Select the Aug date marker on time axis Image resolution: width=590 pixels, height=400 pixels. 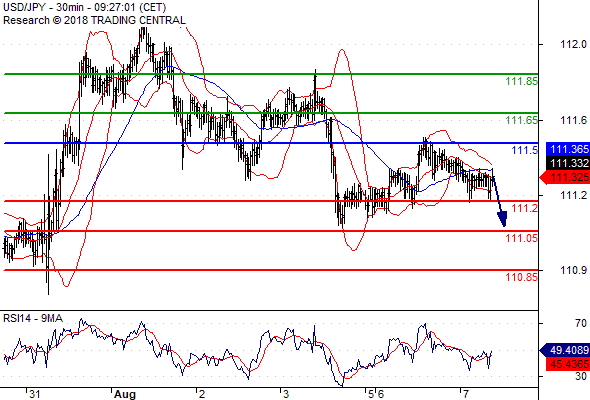125,394
